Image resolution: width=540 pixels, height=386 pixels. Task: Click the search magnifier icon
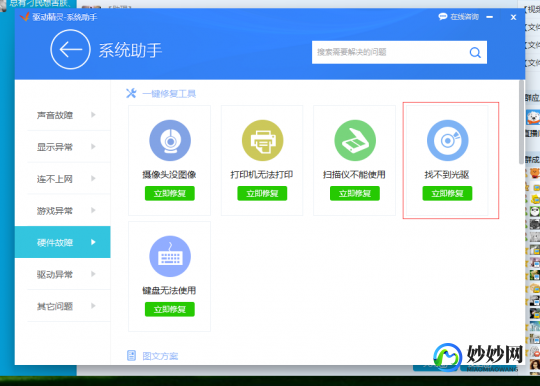(x=475, y=52)
